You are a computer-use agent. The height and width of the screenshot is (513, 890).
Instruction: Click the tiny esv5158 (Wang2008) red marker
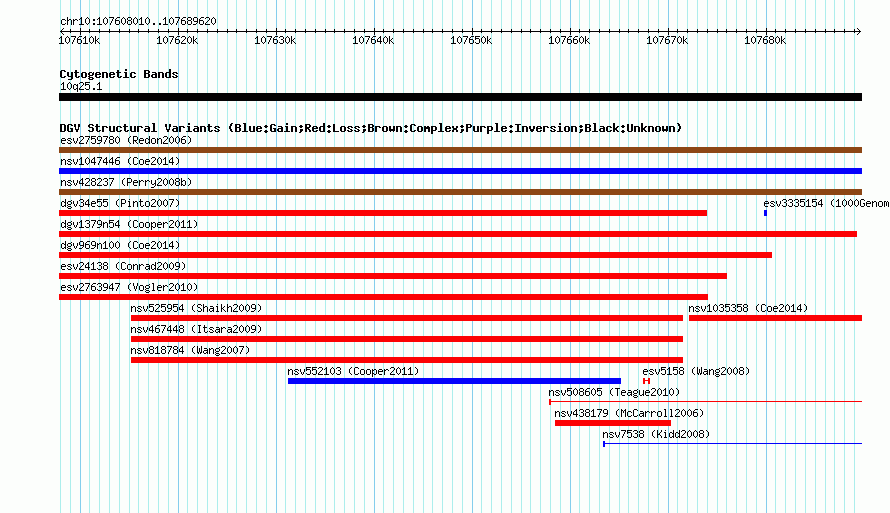[x=646, y=381]
